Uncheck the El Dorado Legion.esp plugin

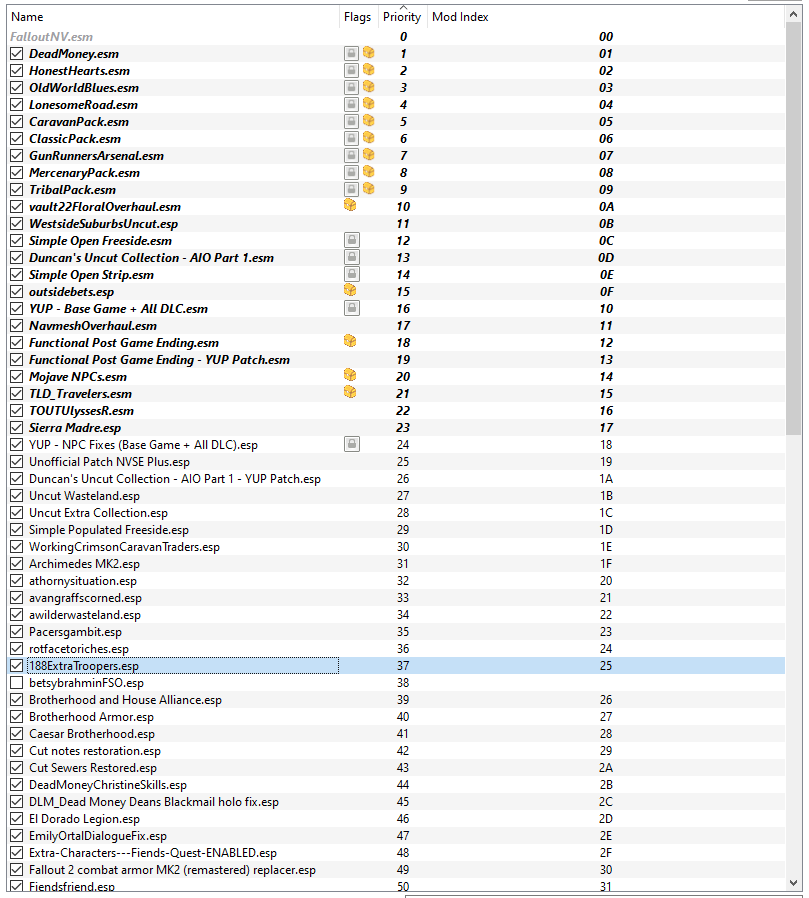[x=17, y=818]
